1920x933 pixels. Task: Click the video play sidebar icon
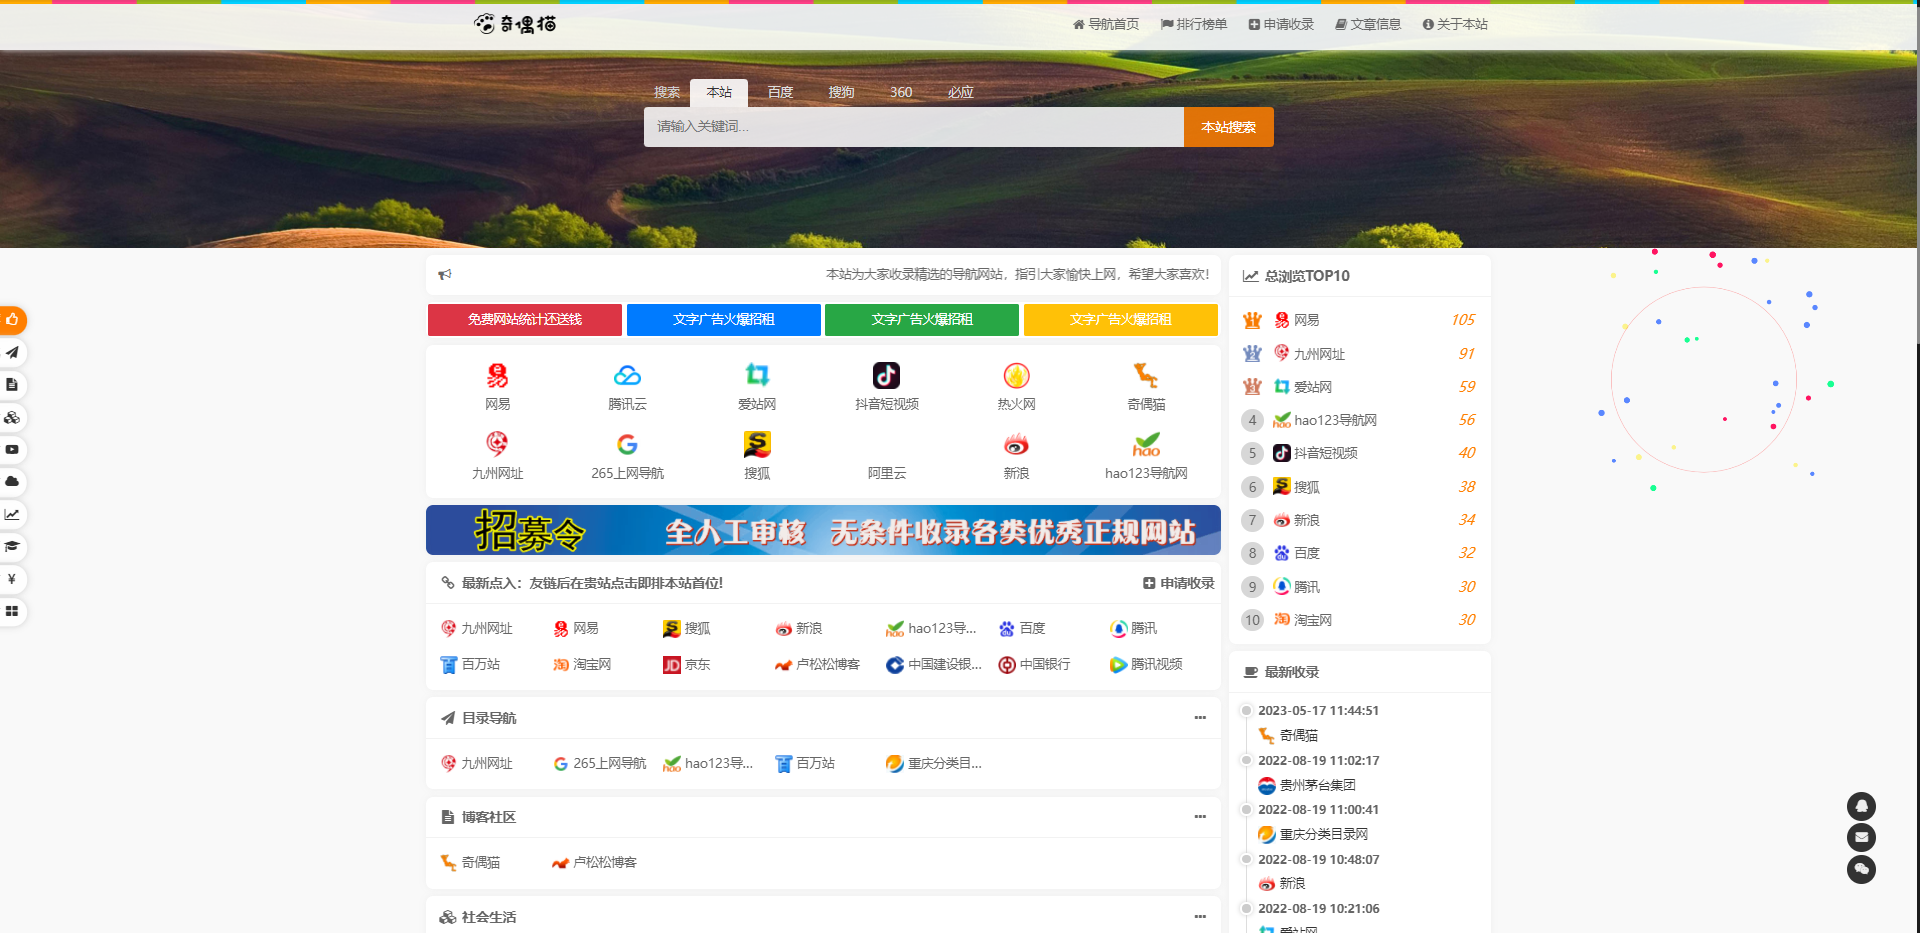pyautogui.click(x=12, y=449)
